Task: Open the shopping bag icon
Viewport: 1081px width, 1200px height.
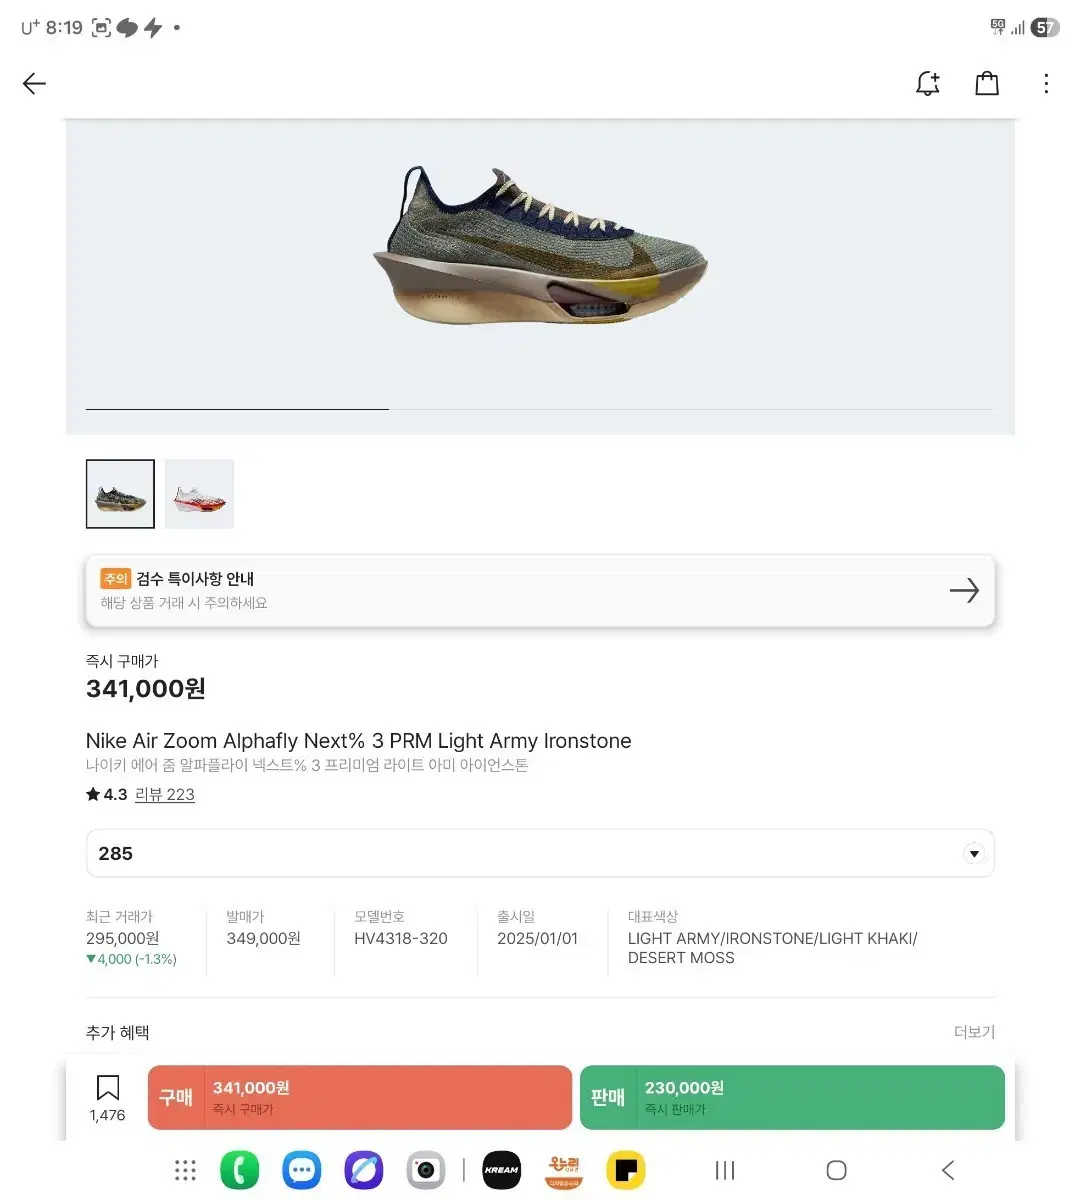Action: click(x=987, y=84)
